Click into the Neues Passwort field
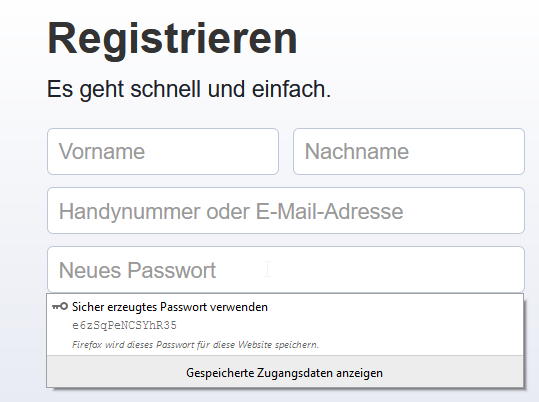 coord(286,270)
